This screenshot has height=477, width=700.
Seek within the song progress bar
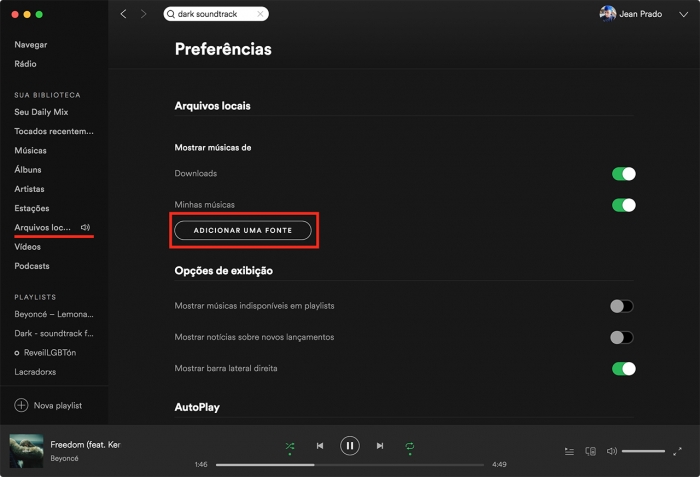[350, 464]
